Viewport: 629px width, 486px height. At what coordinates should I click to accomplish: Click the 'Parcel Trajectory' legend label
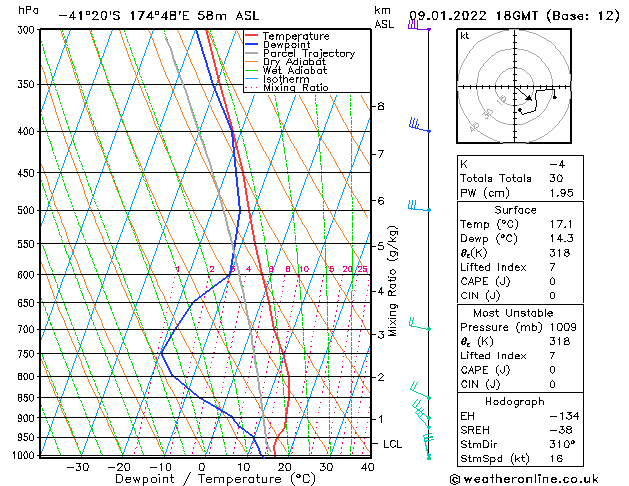click(309, 53)
